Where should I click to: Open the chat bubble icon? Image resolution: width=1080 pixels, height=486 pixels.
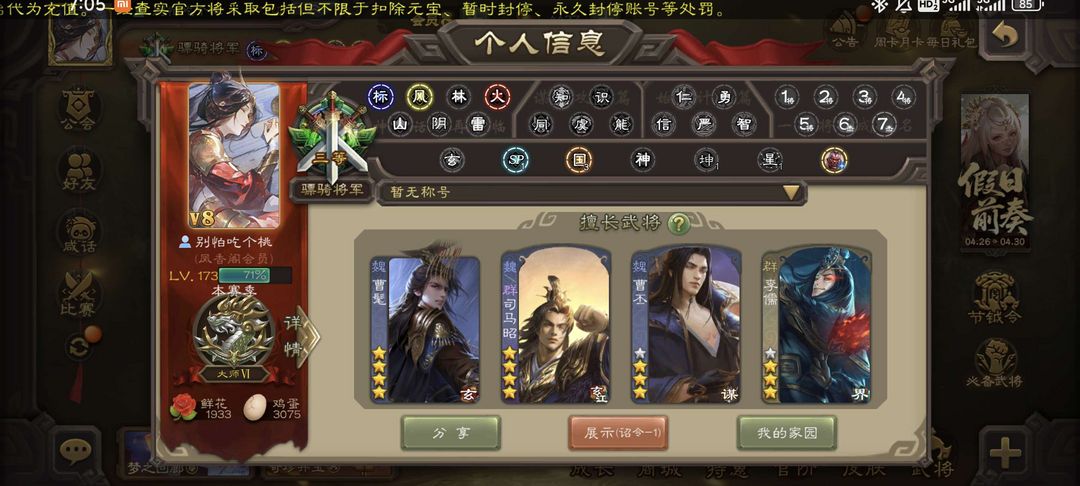[x=75, y=452]
